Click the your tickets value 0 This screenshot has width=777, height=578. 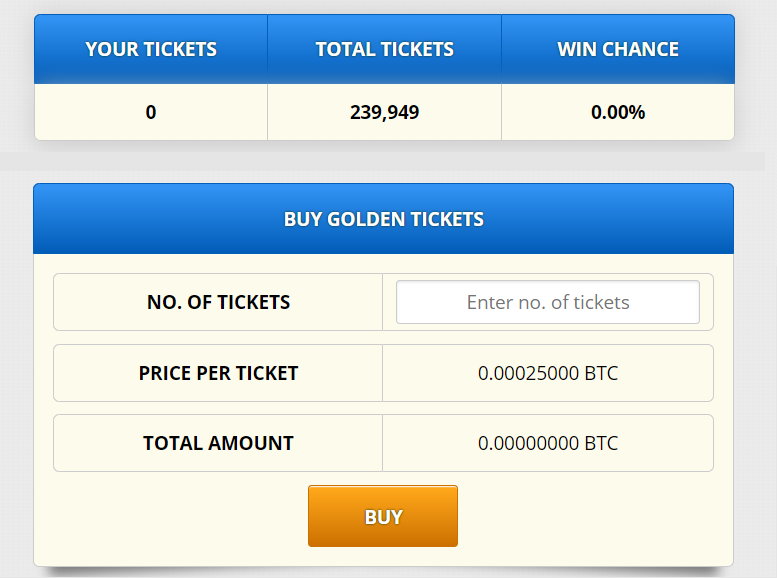coord(151,113)
